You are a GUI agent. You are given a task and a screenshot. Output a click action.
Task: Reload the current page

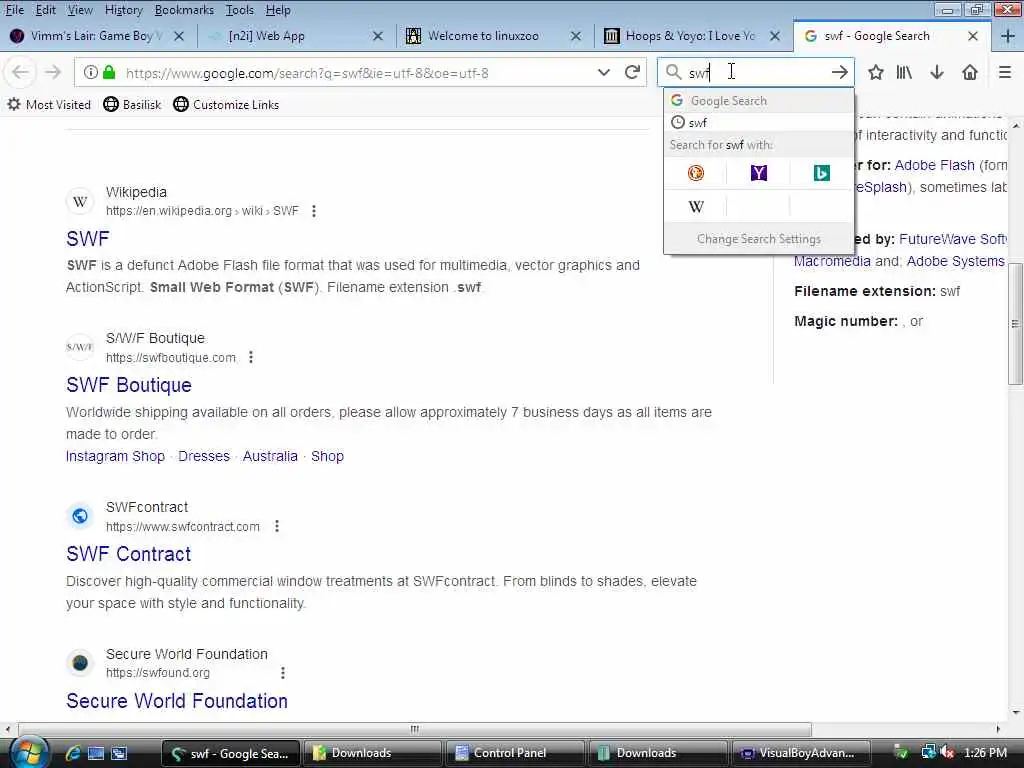[x=632, y=72]
